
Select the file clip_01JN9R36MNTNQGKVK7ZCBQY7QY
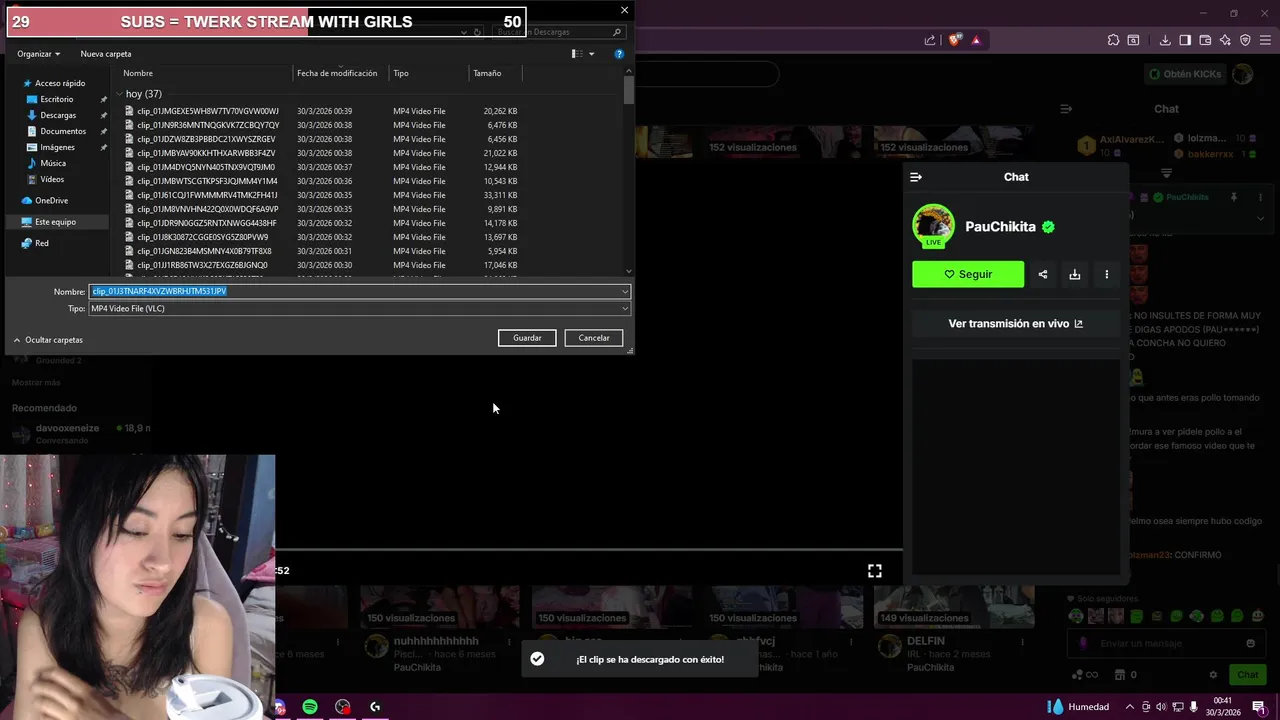click(x=208, y=125)
